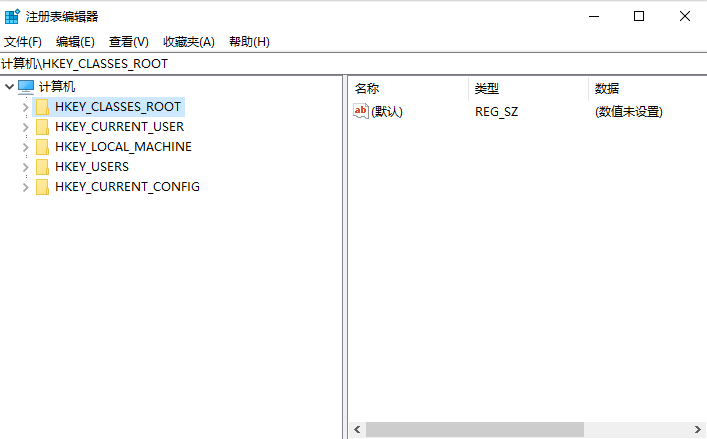Open the 帮助(H) menu
Image resolution: width=707 pixels, height=439 pixels.
[249, 42]
